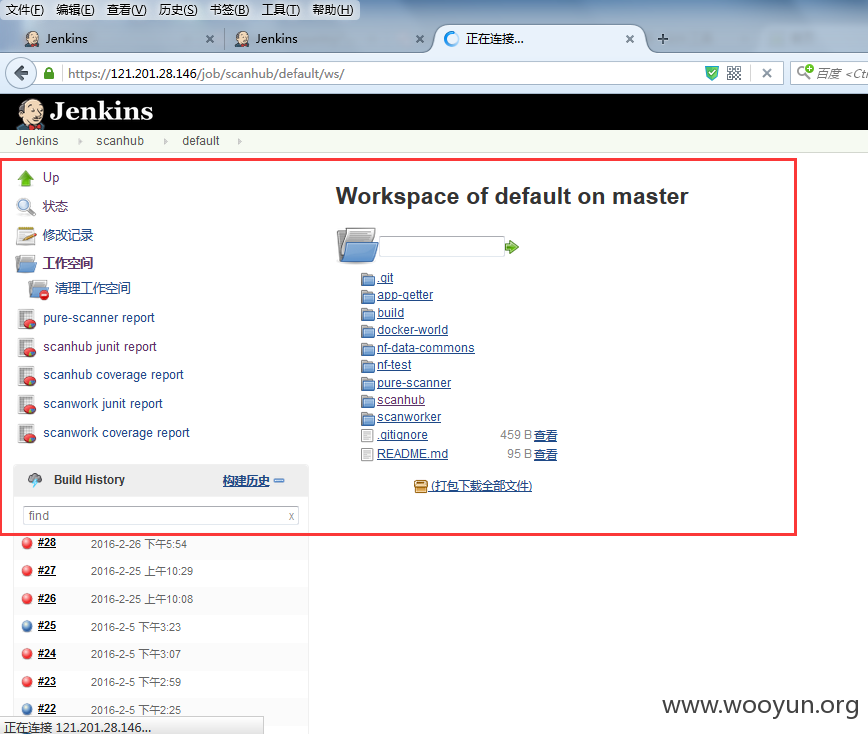Click the Build History weather icon
The width and height of the screenshot is (868, 734).
(x=35, y=480)
